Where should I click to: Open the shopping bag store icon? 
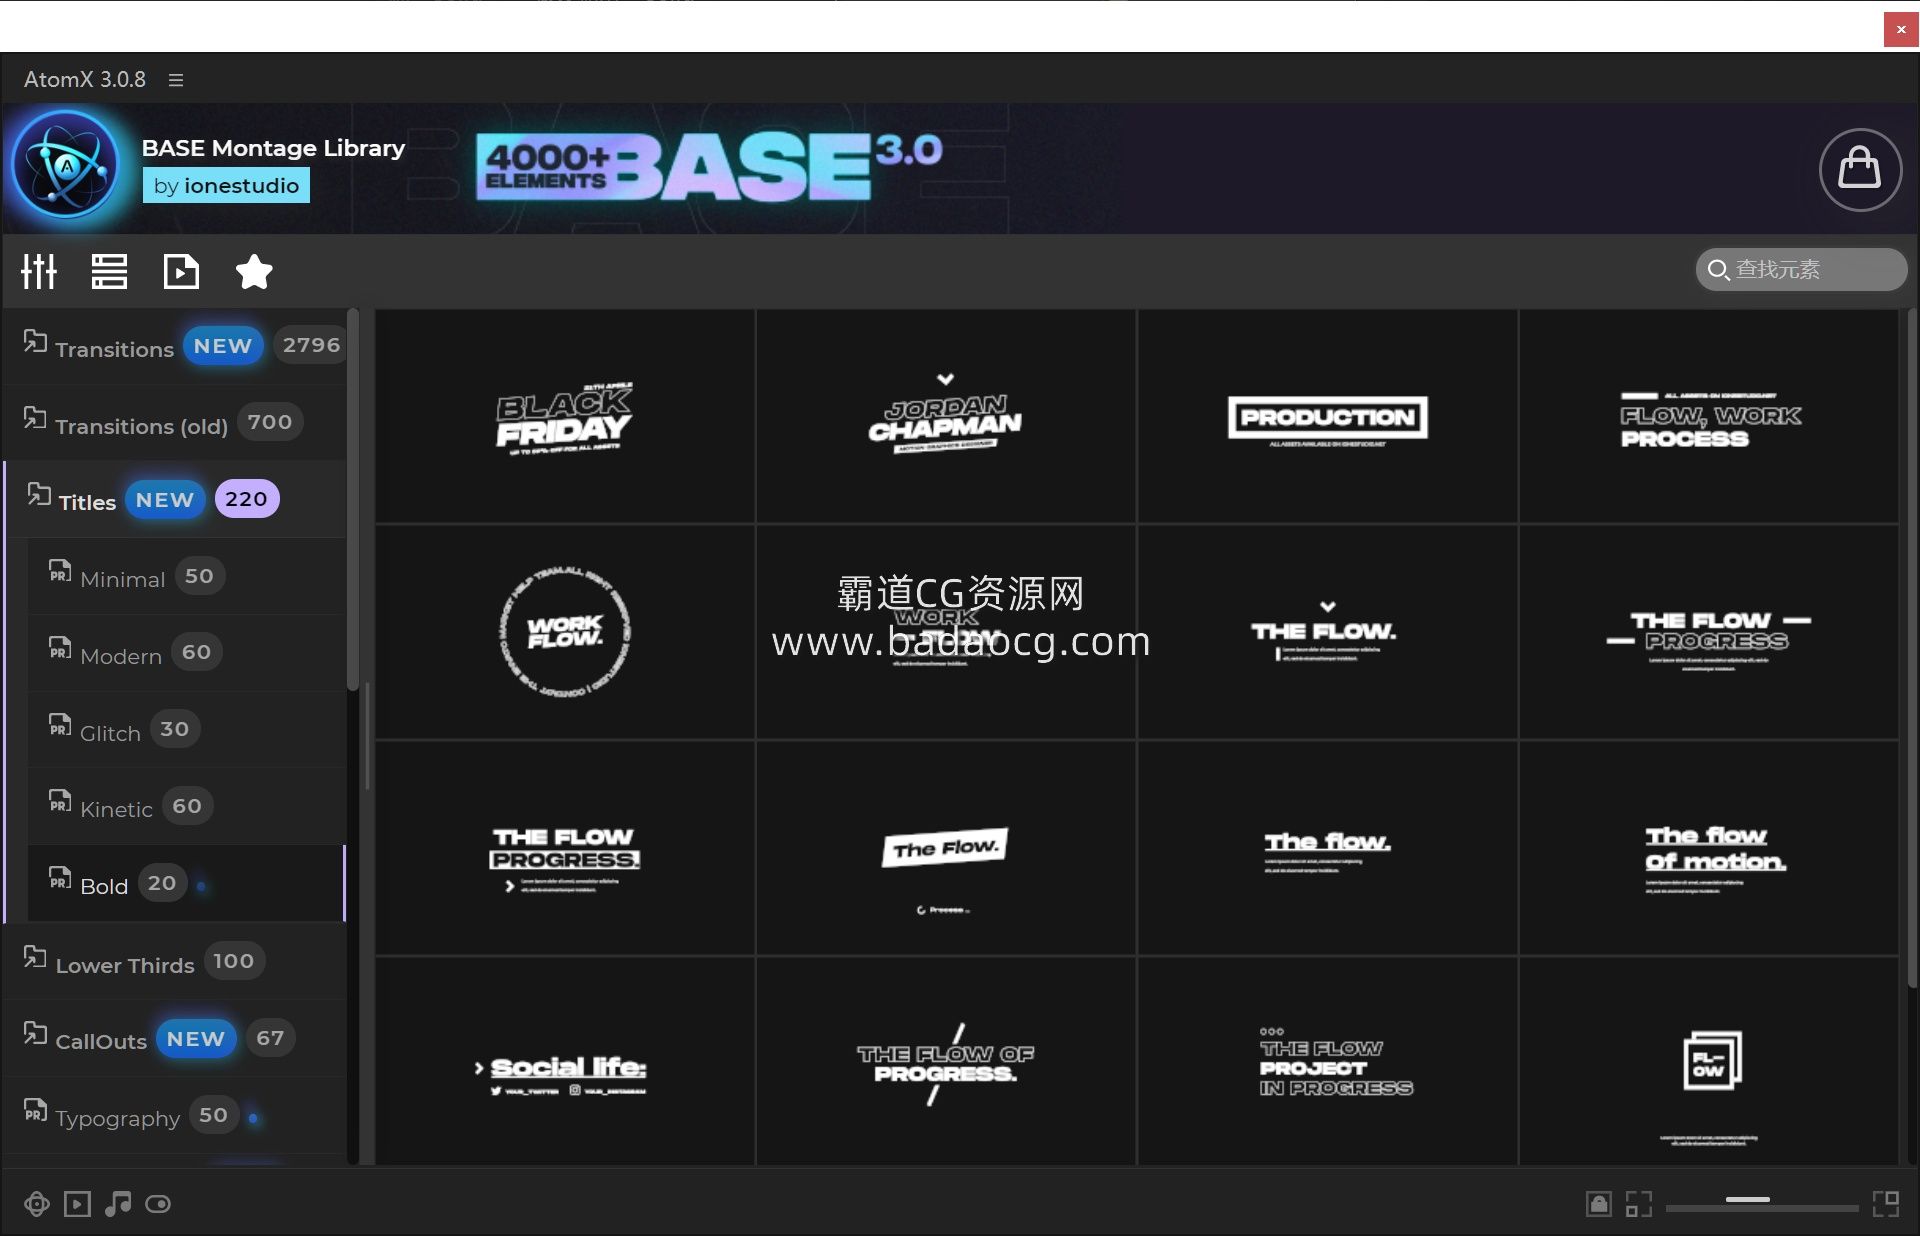1860,169
